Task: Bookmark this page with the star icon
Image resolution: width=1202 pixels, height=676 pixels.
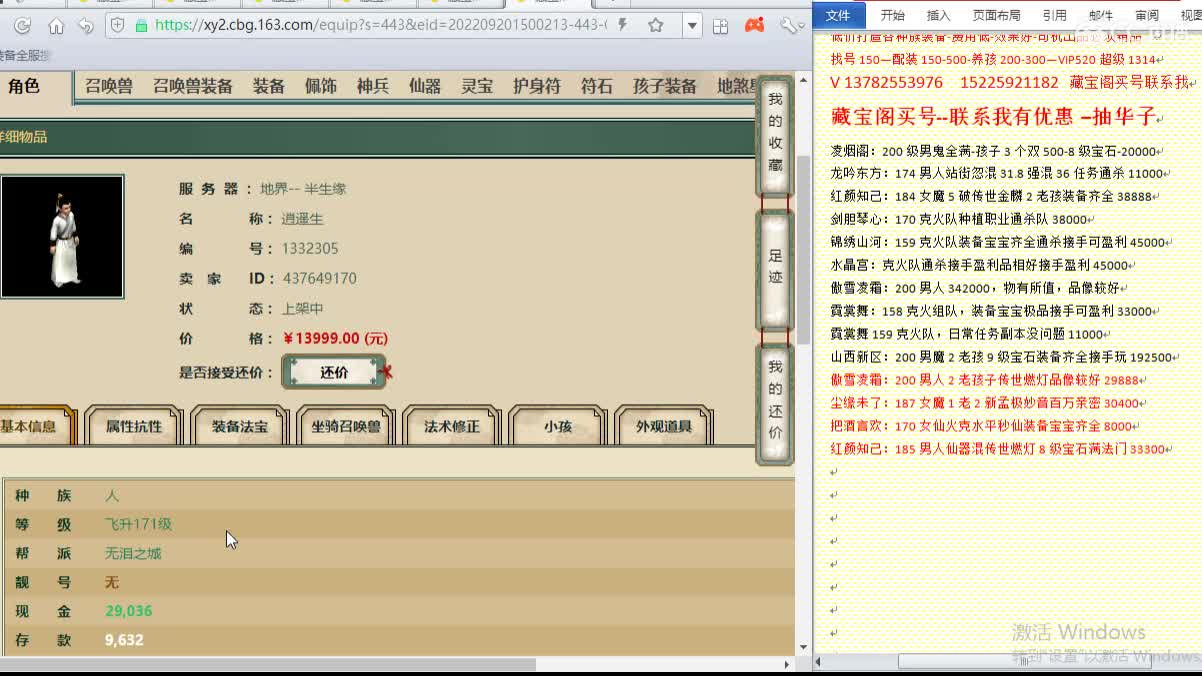Action: point(656,25)
